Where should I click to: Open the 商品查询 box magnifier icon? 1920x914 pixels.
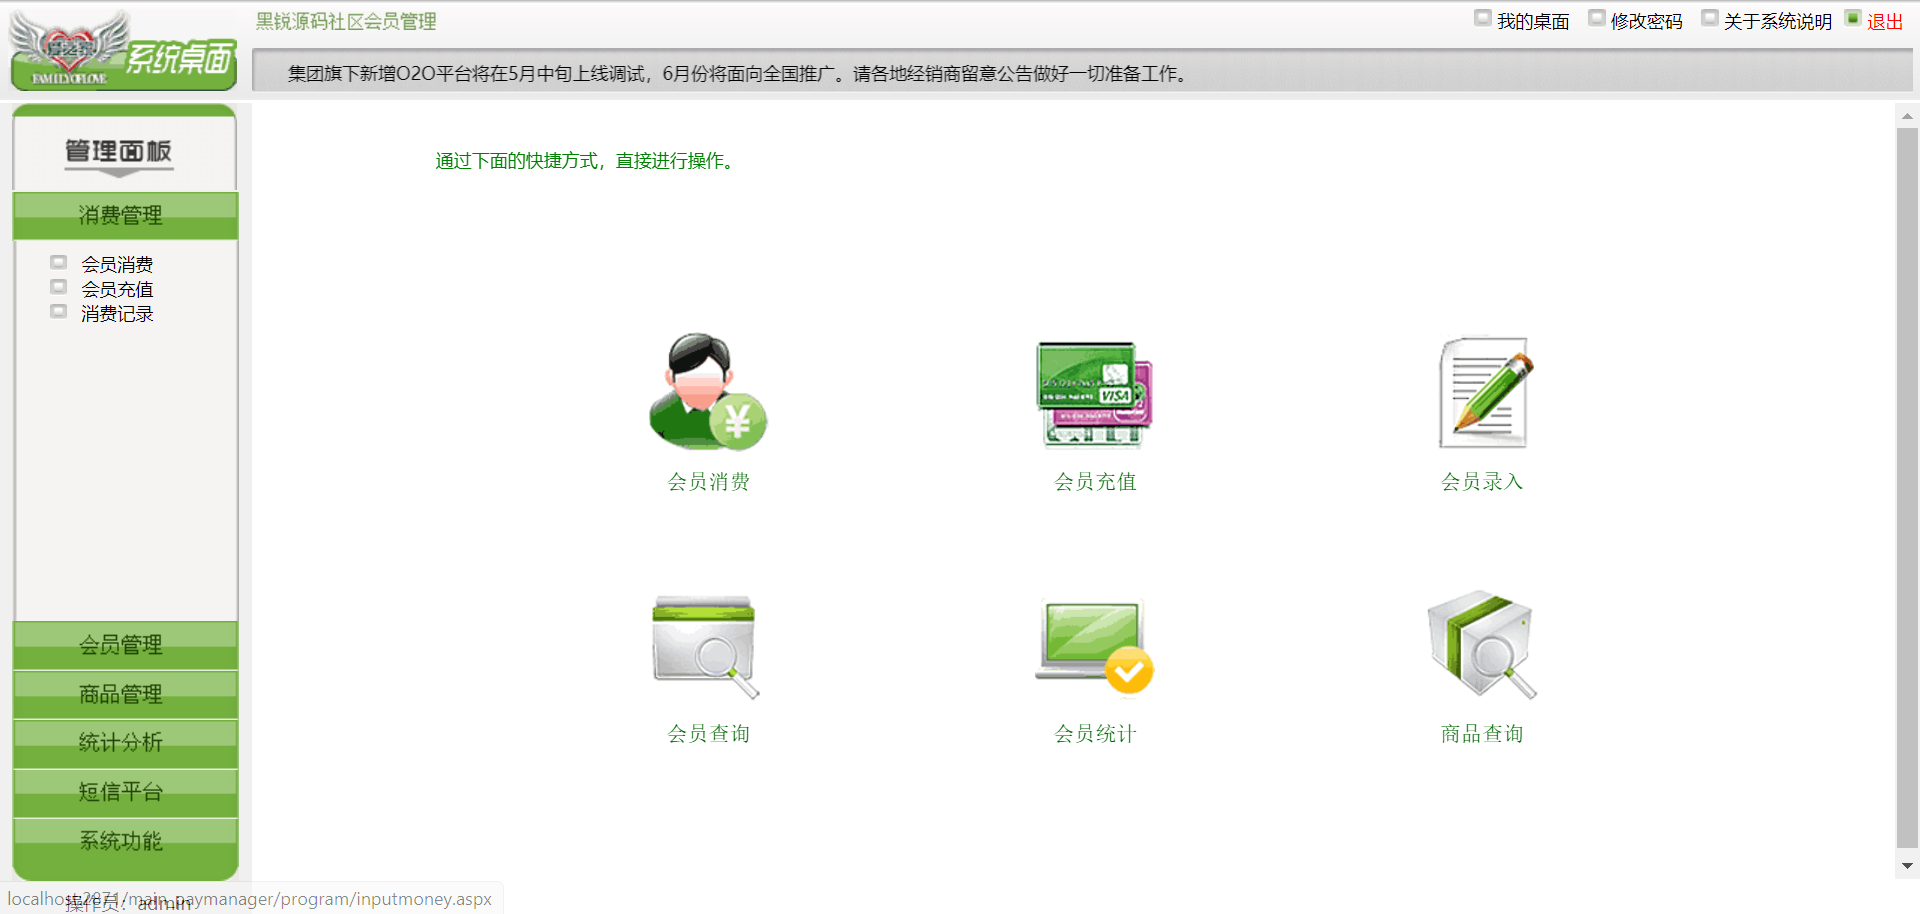coord(1482,645)
